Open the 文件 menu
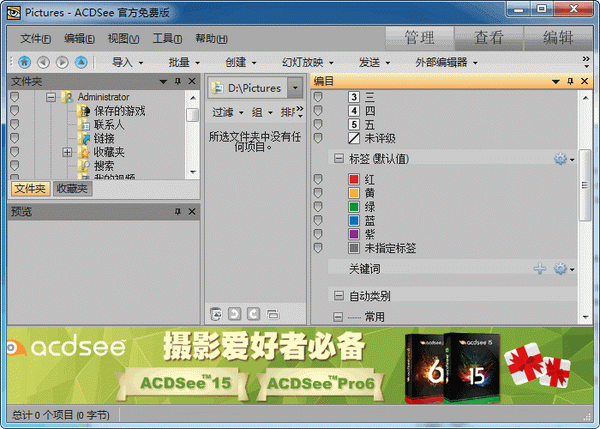Screen dimensions: 600x429 (x=35, y=38)
